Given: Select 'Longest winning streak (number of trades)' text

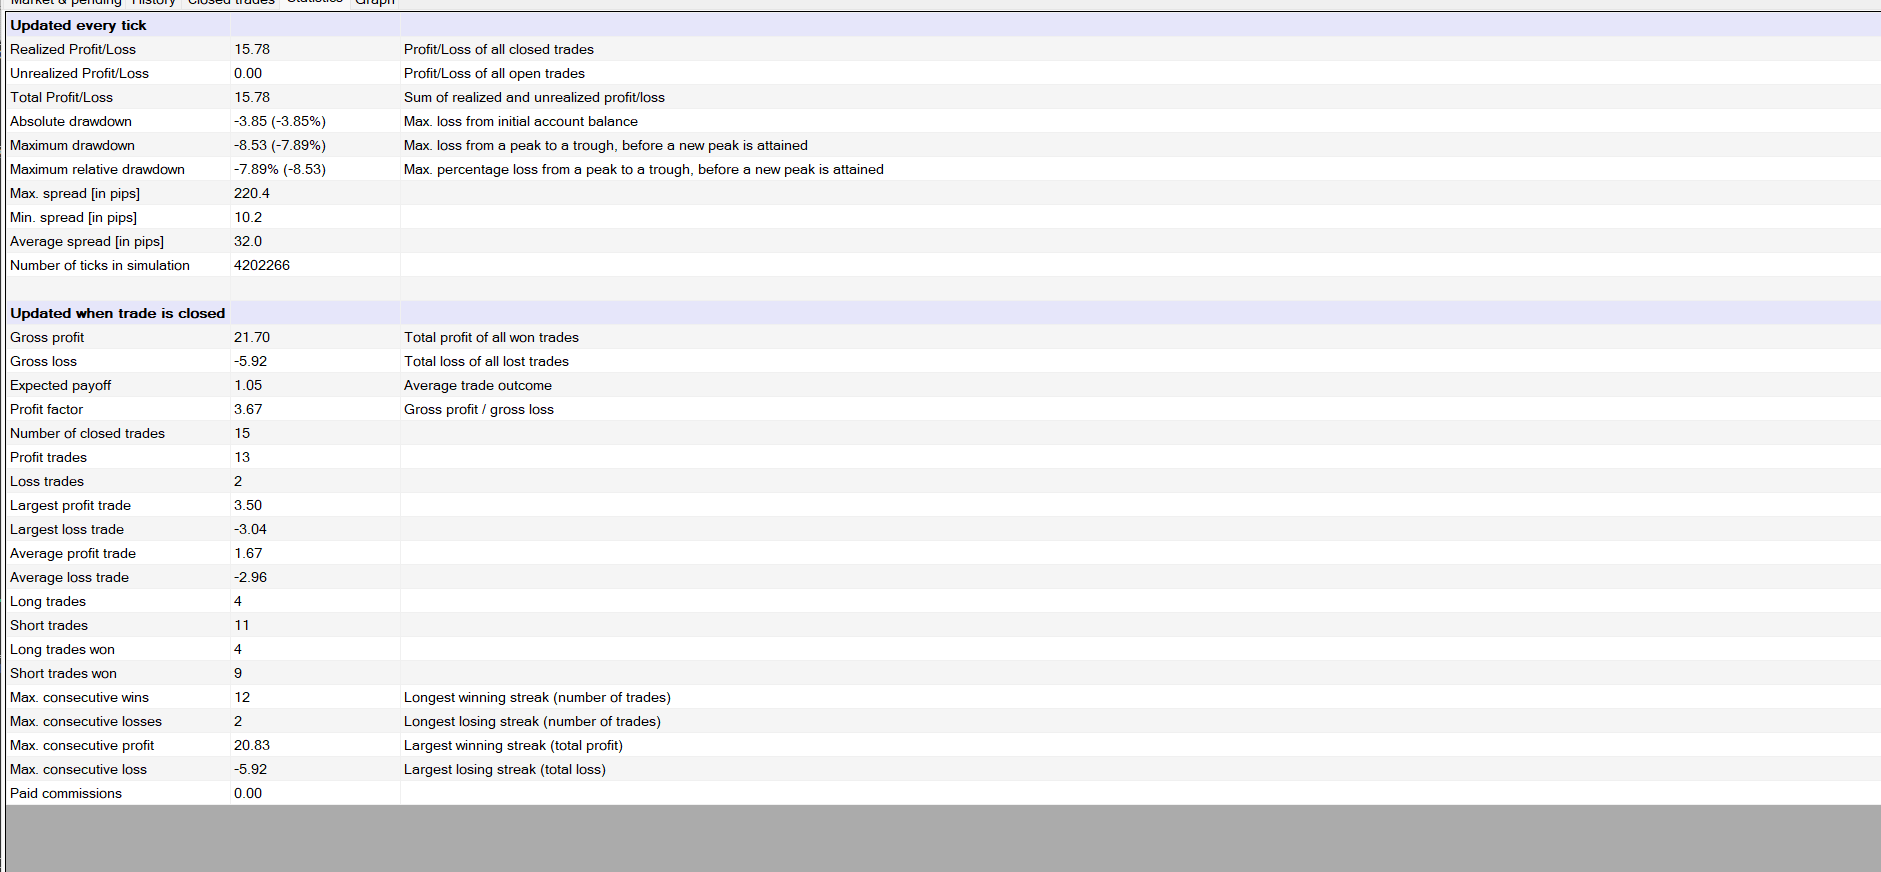Looking at the screenshot, I should click(537, 697).
